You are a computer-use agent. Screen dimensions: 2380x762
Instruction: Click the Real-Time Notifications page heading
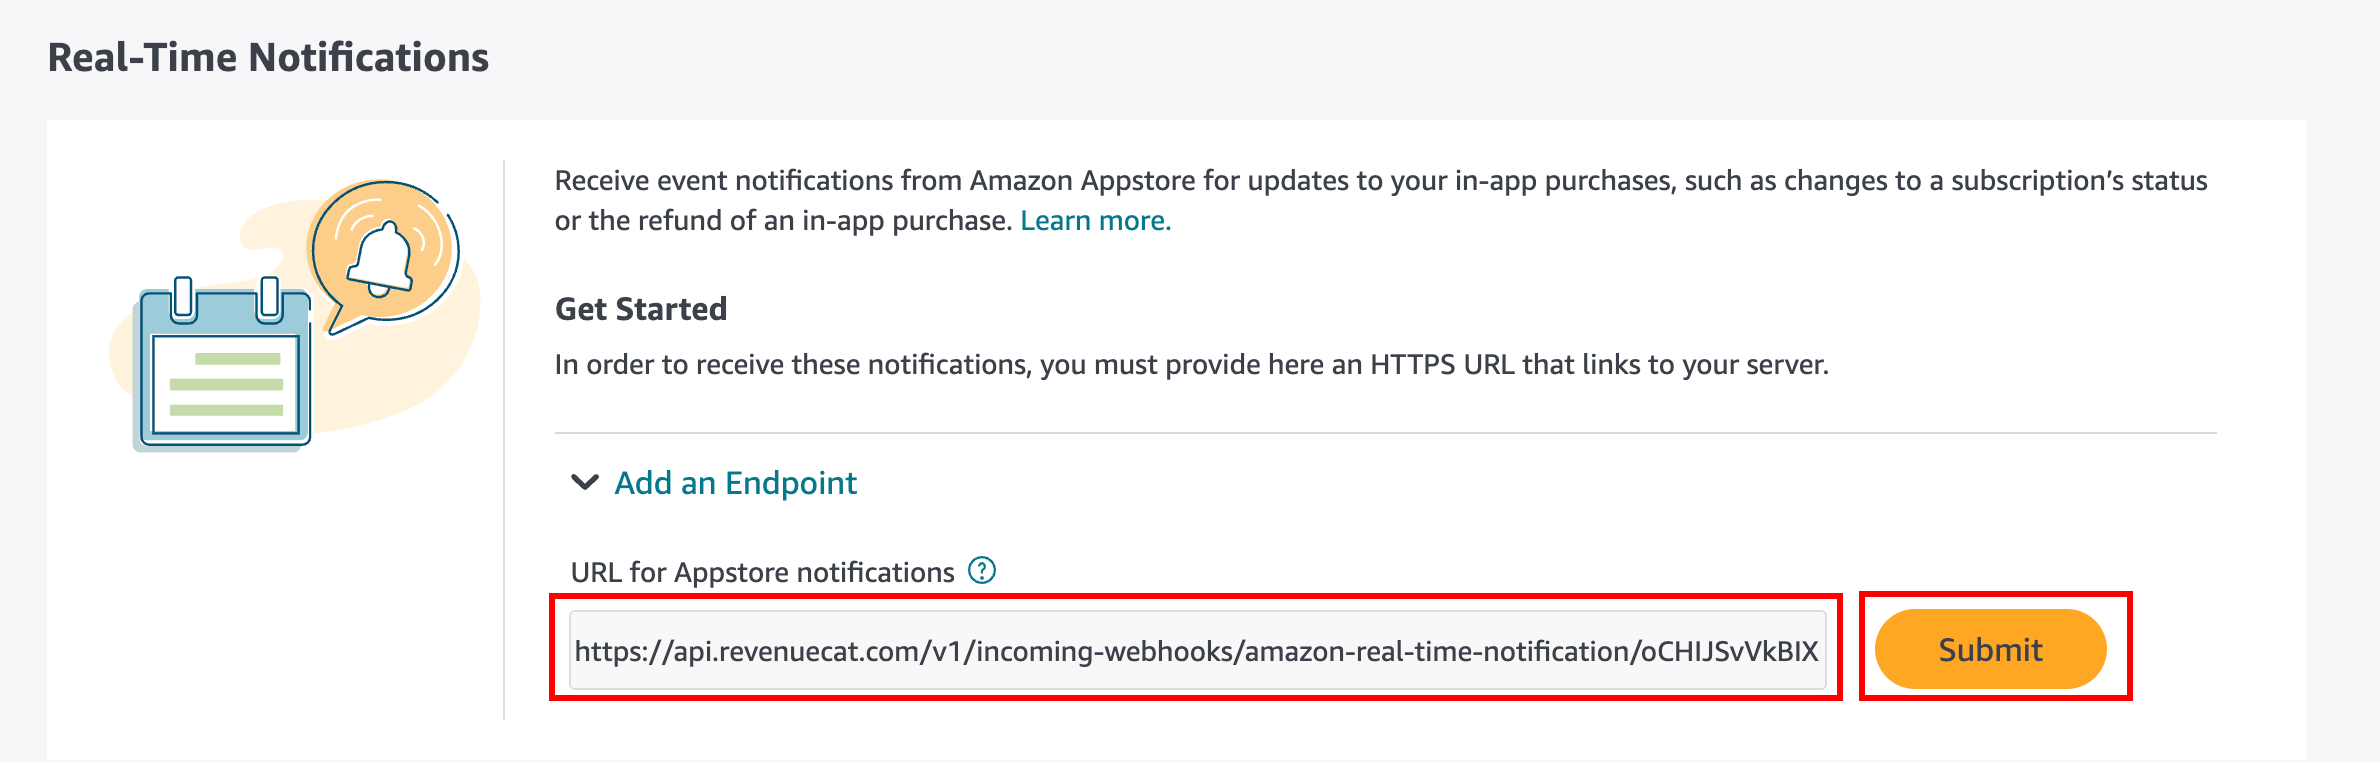coord(268,58)
